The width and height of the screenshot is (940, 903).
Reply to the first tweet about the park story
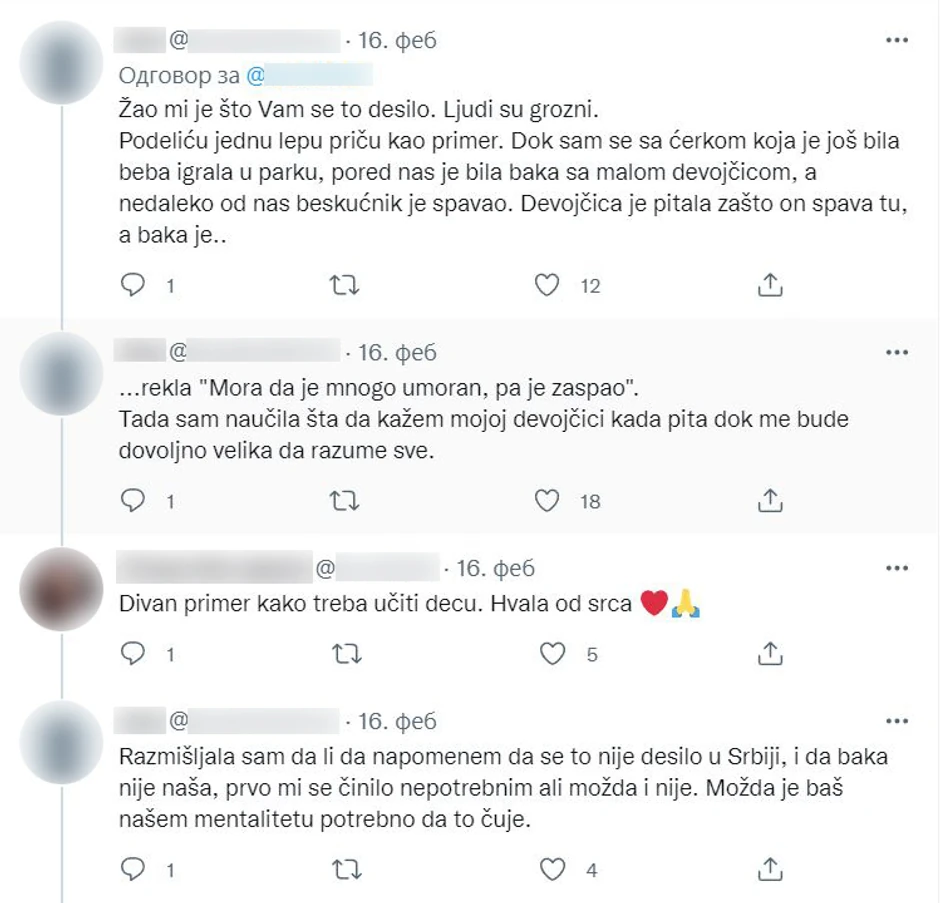pos(132,285)
